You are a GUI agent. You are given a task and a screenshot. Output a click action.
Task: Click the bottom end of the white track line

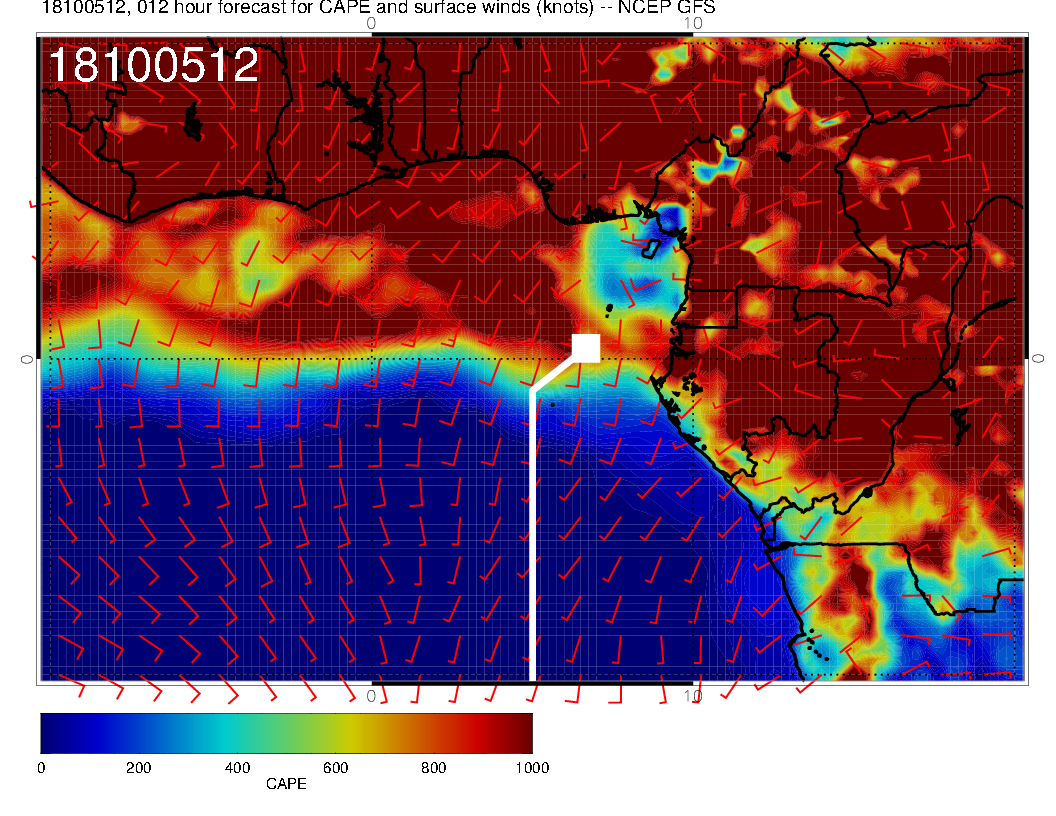tap(532, 677)
